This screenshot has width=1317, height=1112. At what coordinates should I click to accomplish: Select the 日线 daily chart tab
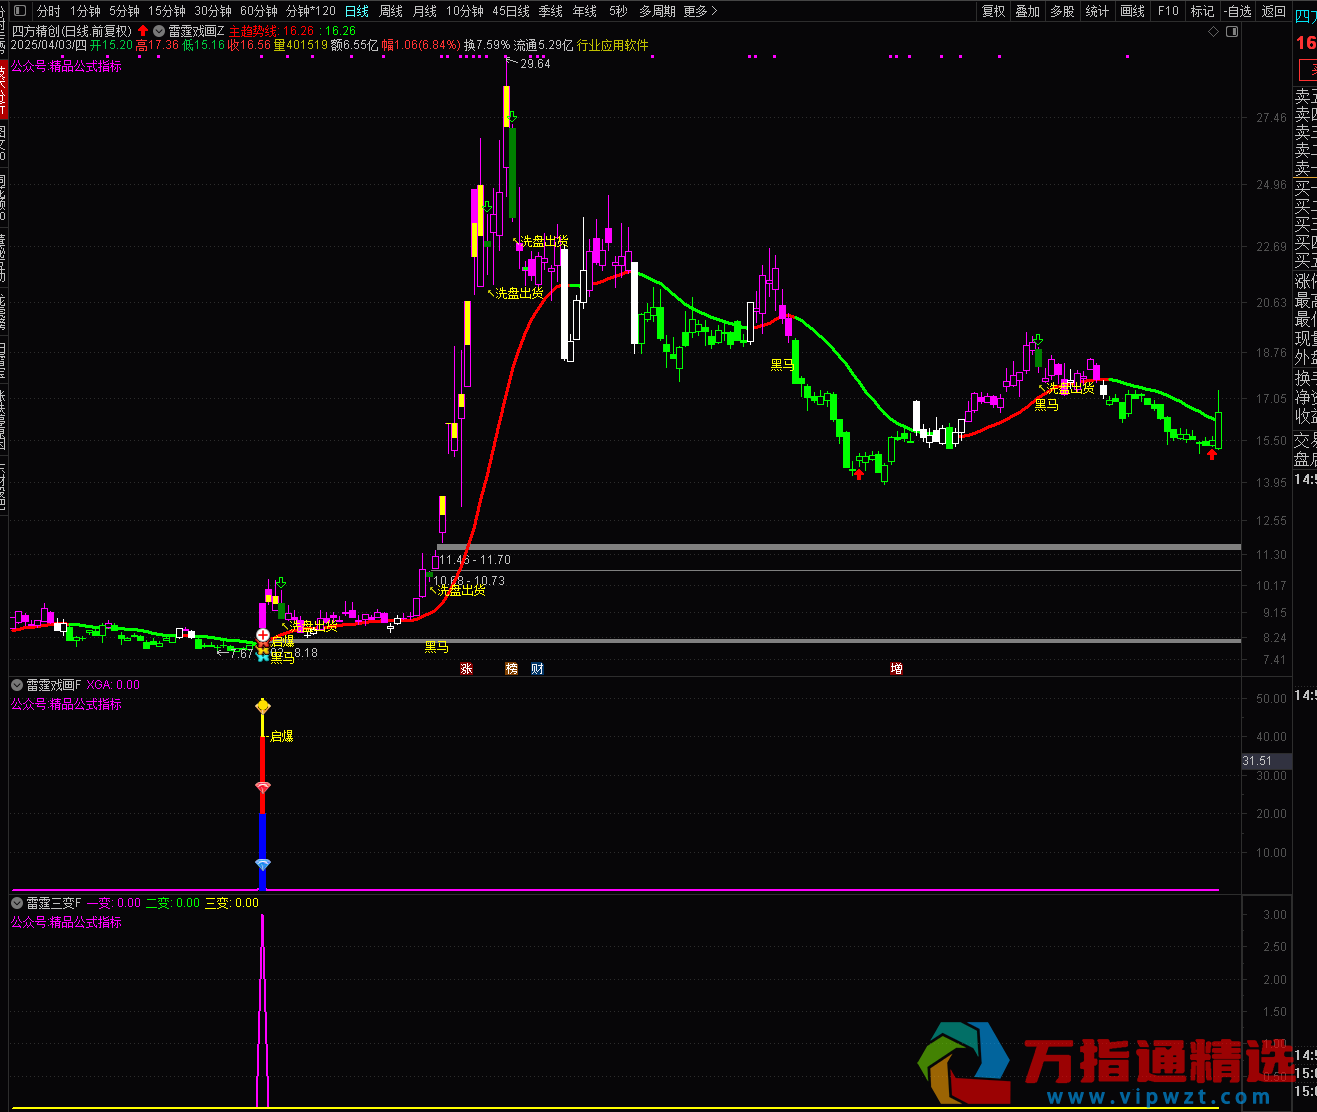356,11
